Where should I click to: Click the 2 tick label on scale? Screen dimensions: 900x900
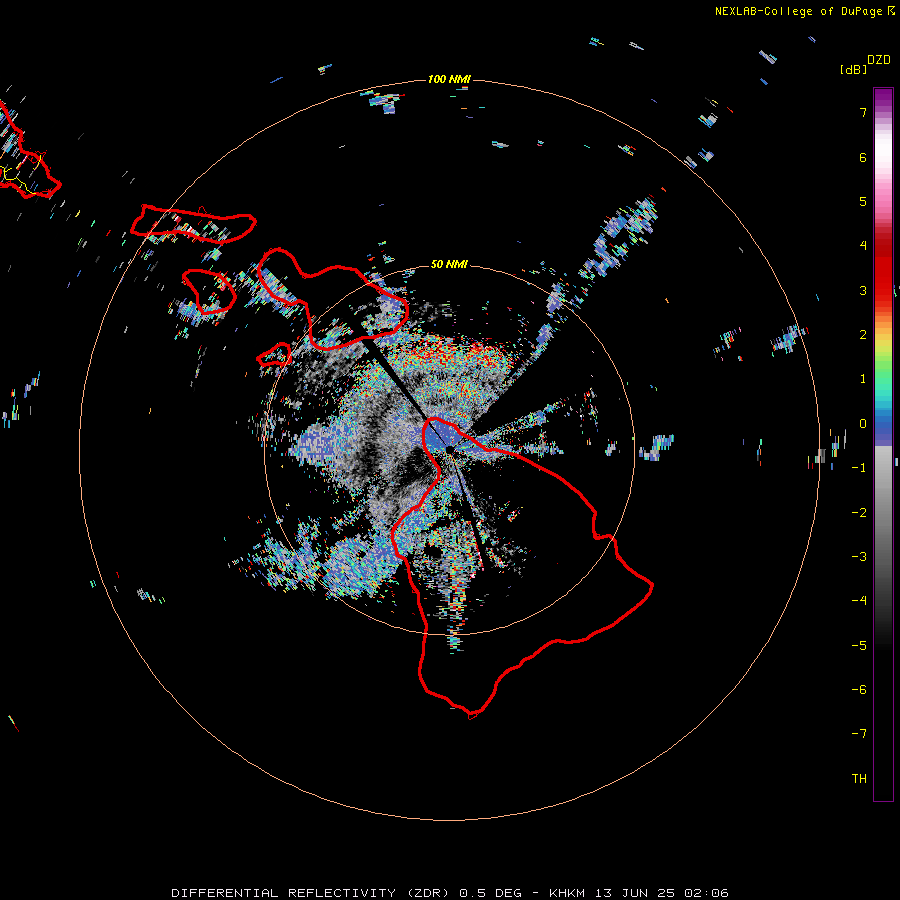863,335
